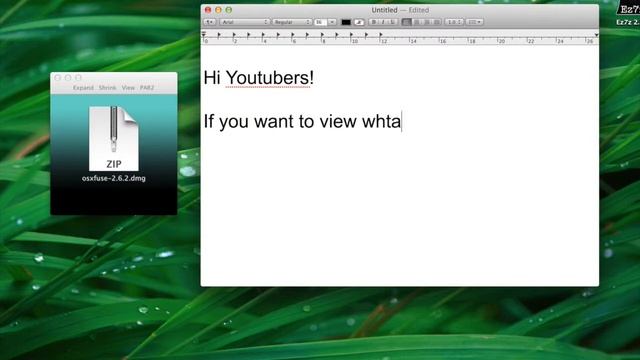Open the font size dropdown arrow

coord(332,22)
